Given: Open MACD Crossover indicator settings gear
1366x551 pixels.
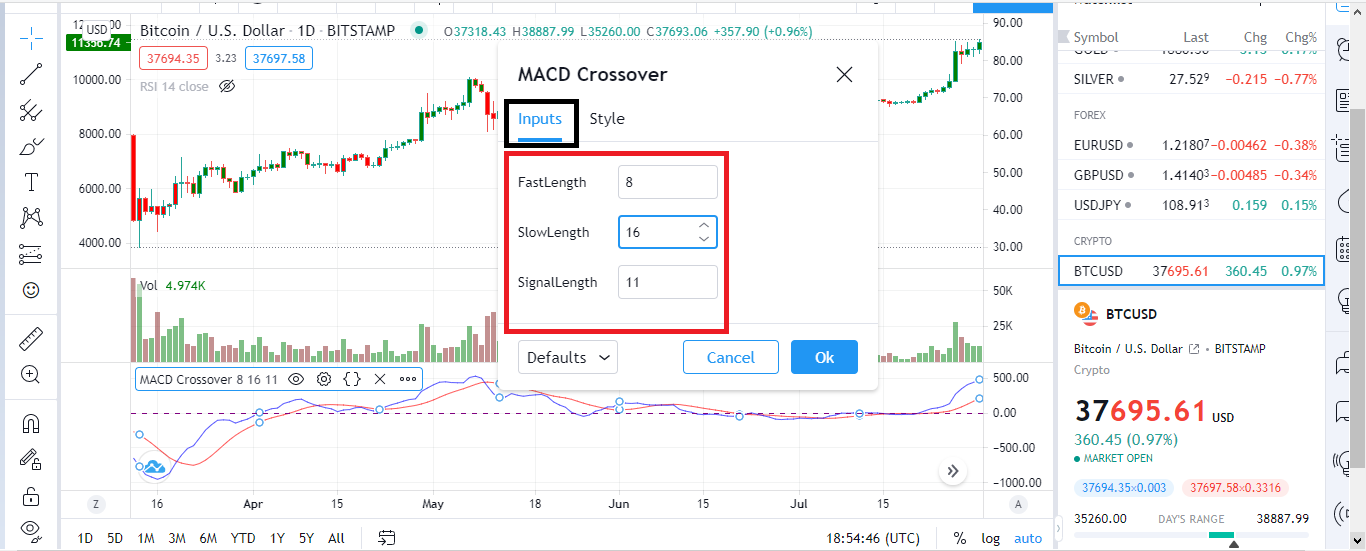Looking at the screenshot, I should click(324, 379).
